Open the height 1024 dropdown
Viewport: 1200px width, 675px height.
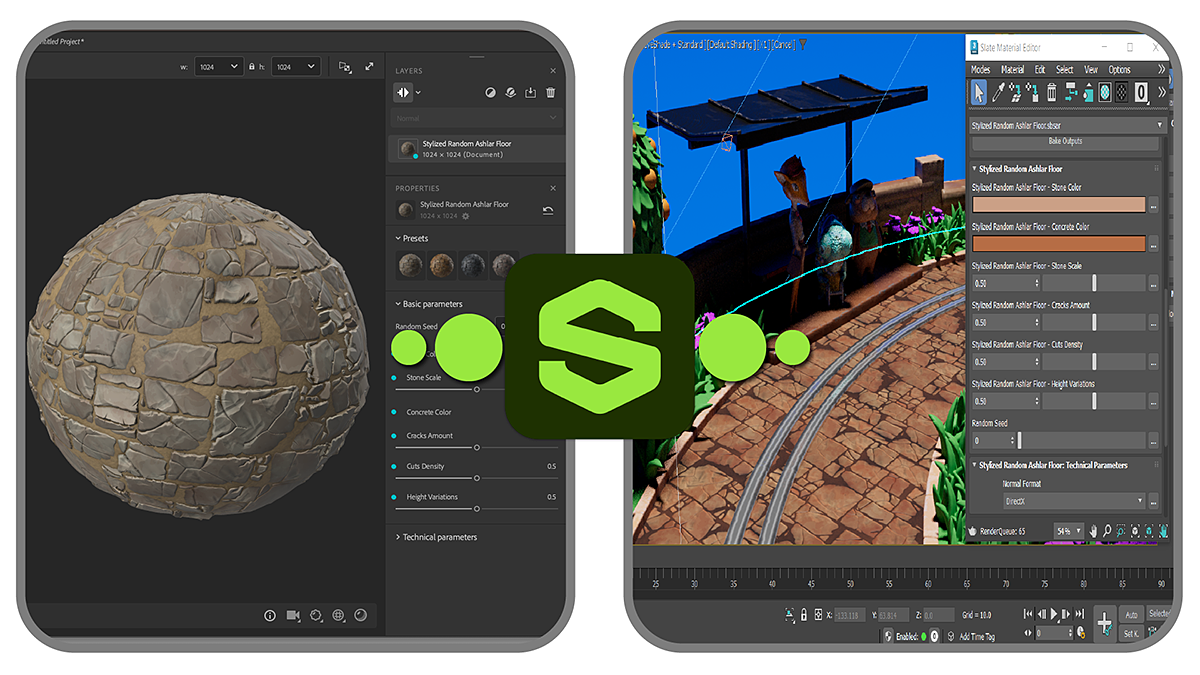(295, 67)
